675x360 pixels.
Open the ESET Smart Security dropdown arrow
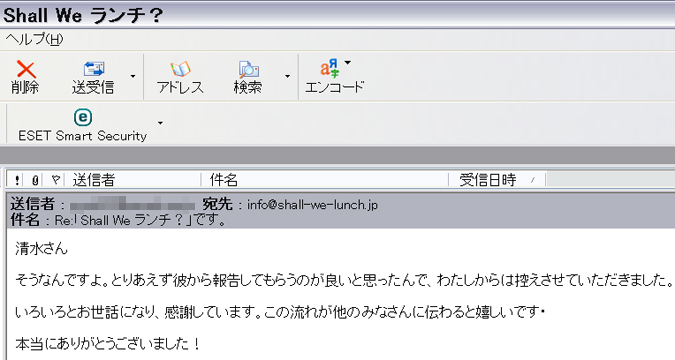tap(160, 123)
